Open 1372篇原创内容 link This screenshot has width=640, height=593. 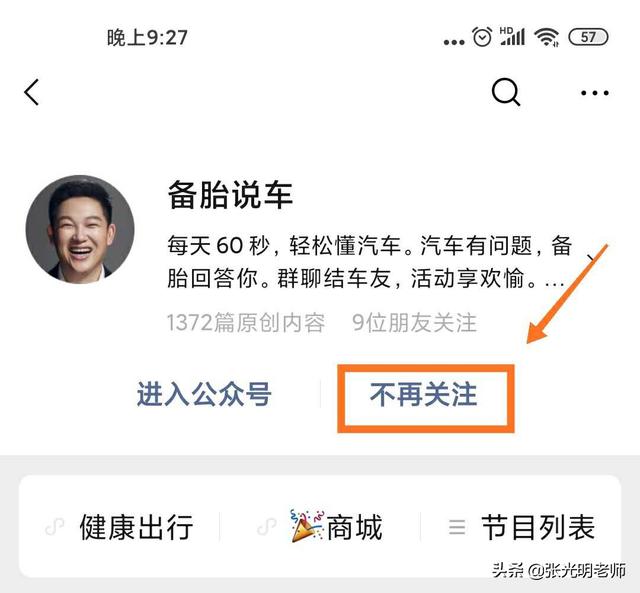pyautogui.click(x=246, y=323)
